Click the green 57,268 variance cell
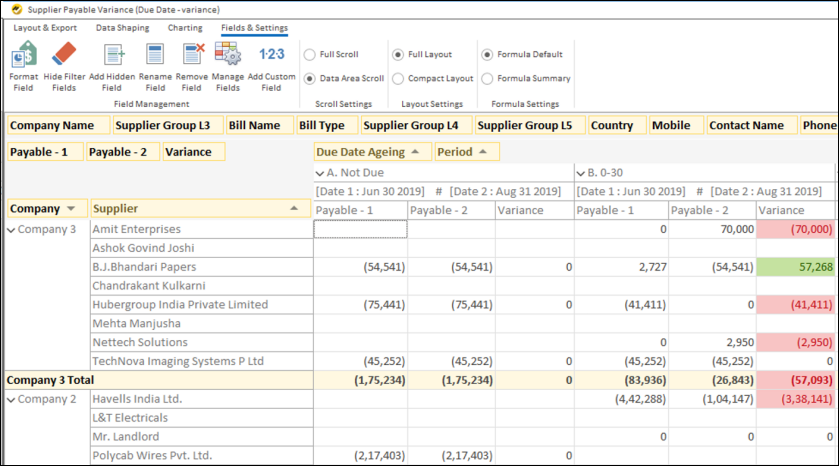This screenshot has width=839, height=466. (x=796, y=267)
